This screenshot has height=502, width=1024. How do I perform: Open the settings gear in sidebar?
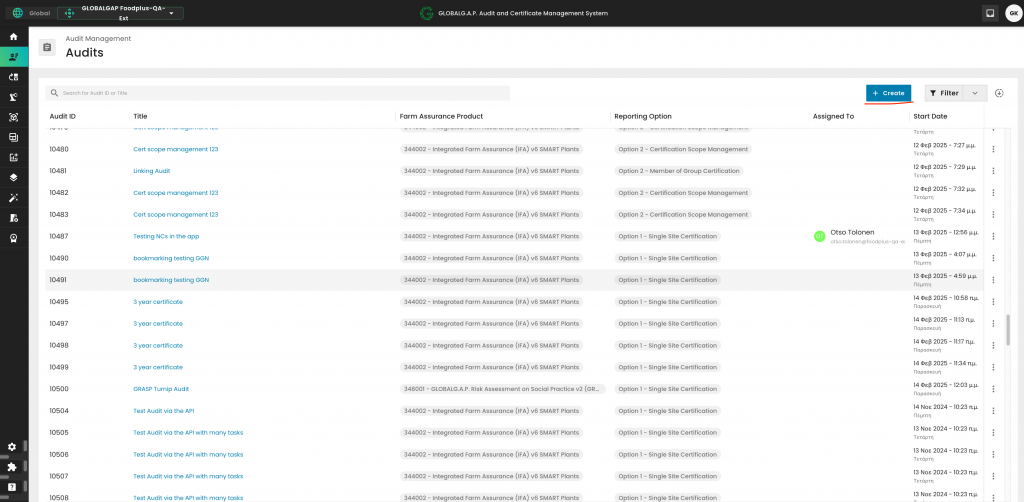pos(12,447)
